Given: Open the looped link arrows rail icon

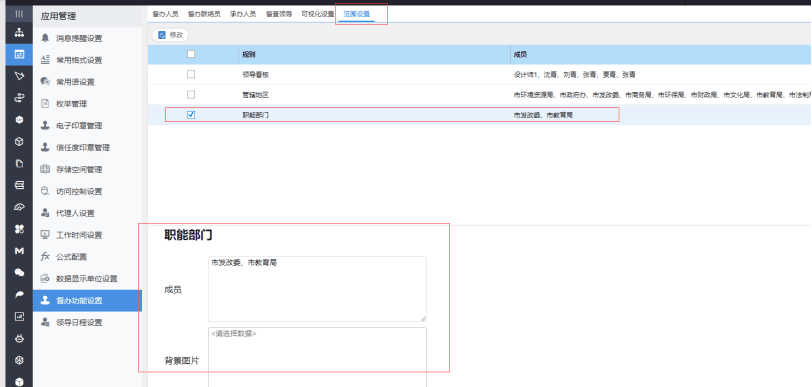Looking at the screenshot, I should pos(19,98).
